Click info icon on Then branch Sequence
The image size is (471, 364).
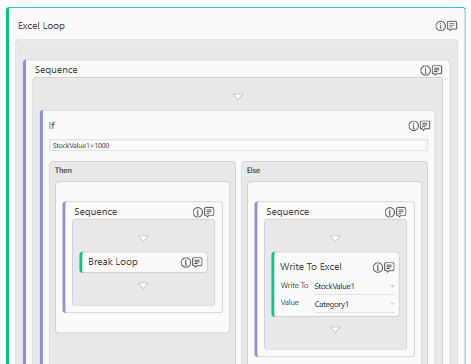click(198, 212)
